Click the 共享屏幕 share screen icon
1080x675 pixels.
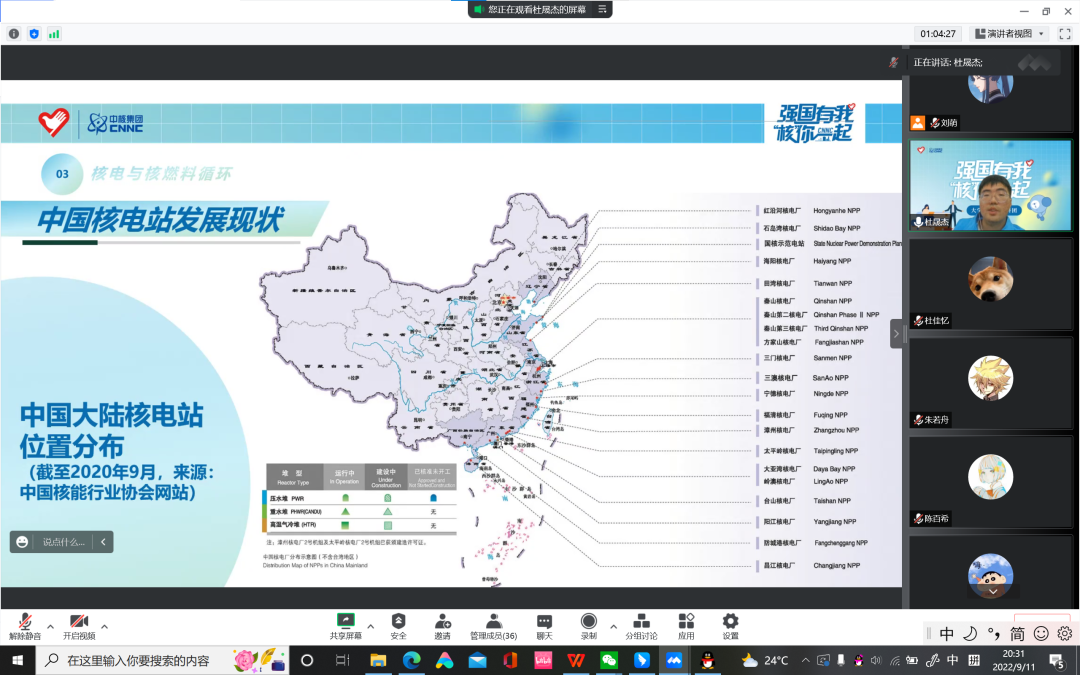(346, 624)
